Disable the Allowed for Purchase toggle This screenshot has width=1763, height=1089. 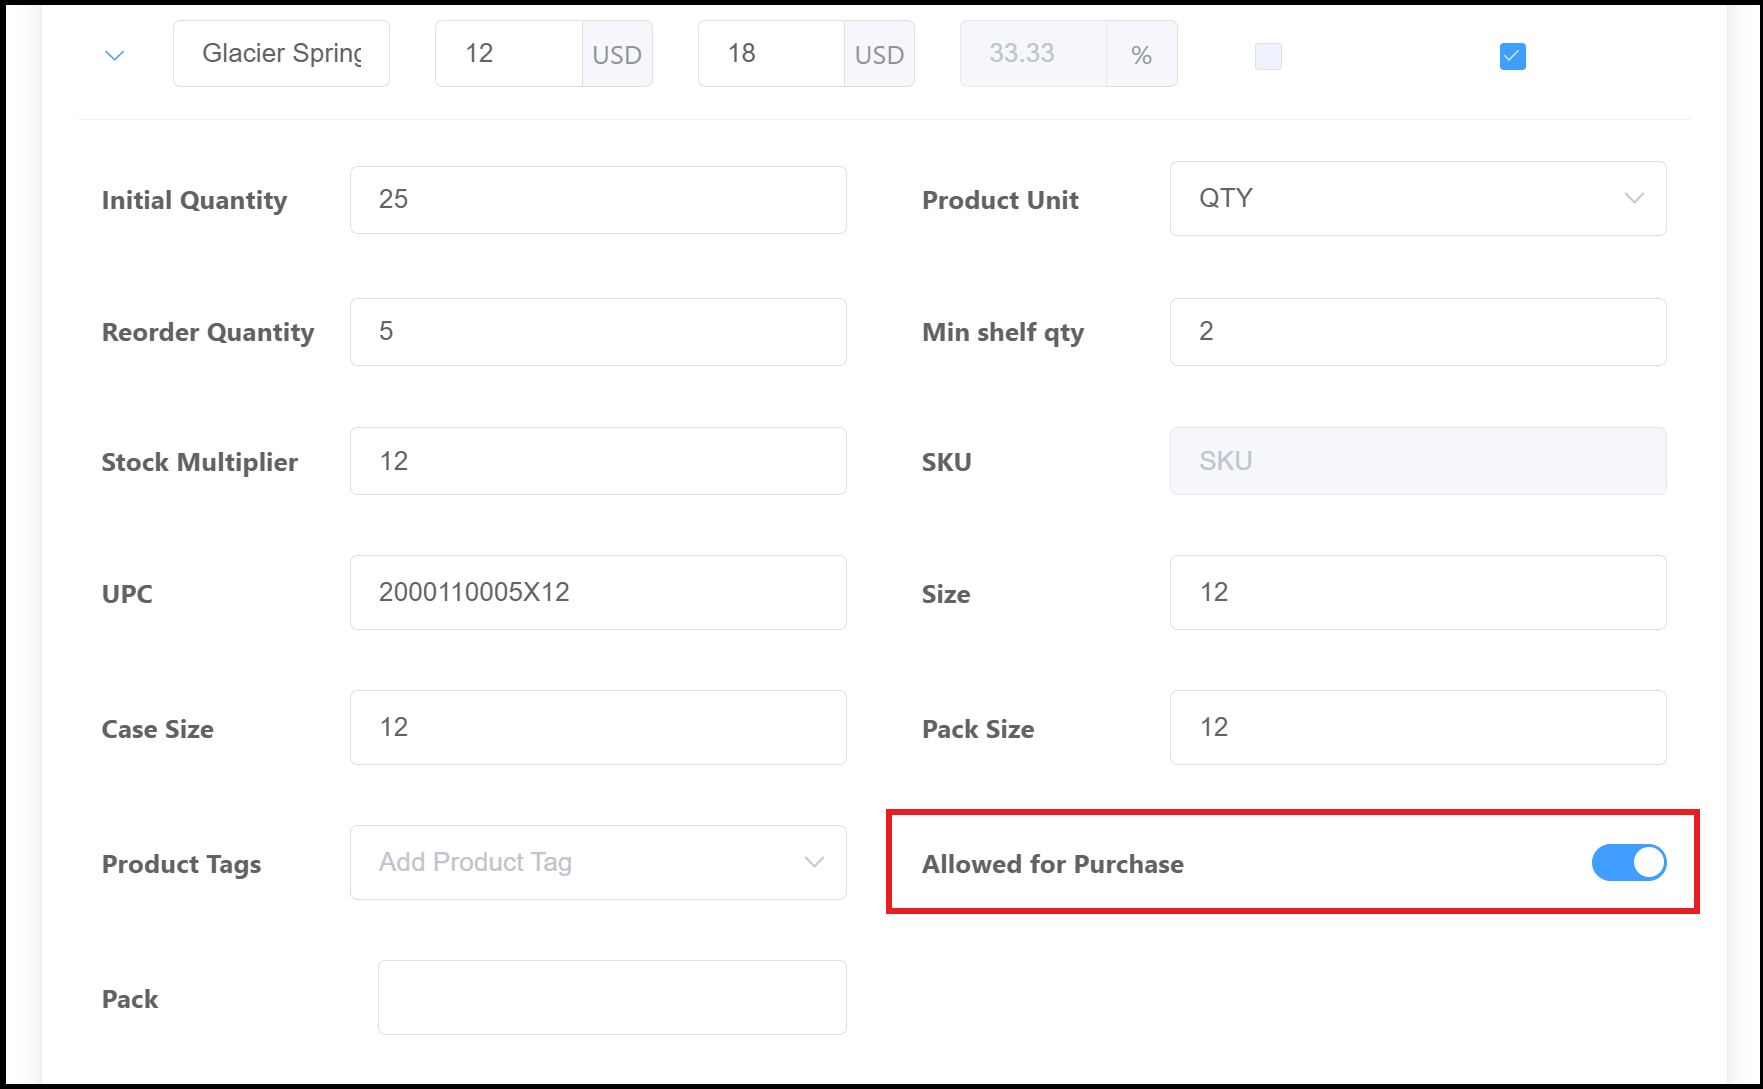(1629, 862)
